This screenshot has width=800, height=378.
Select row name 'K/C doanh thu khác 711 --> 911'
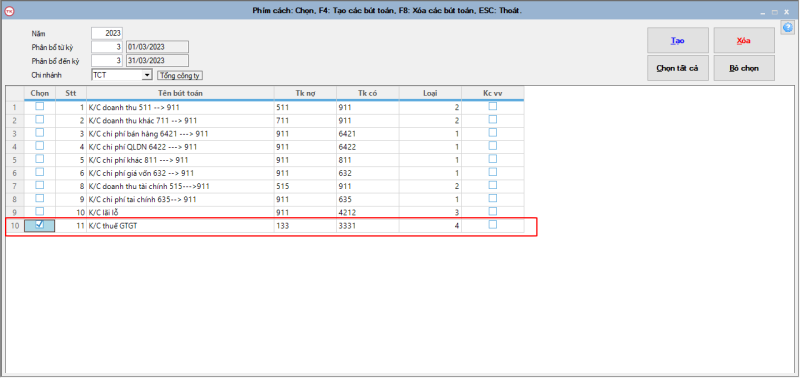(x=143, y=121)
